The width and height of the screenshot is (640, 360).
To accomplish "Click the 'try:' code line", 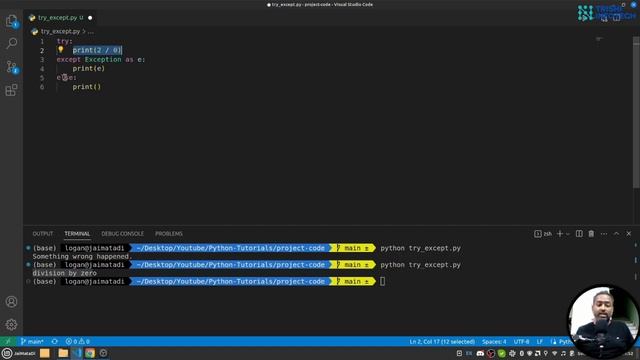I will (64, 41).
